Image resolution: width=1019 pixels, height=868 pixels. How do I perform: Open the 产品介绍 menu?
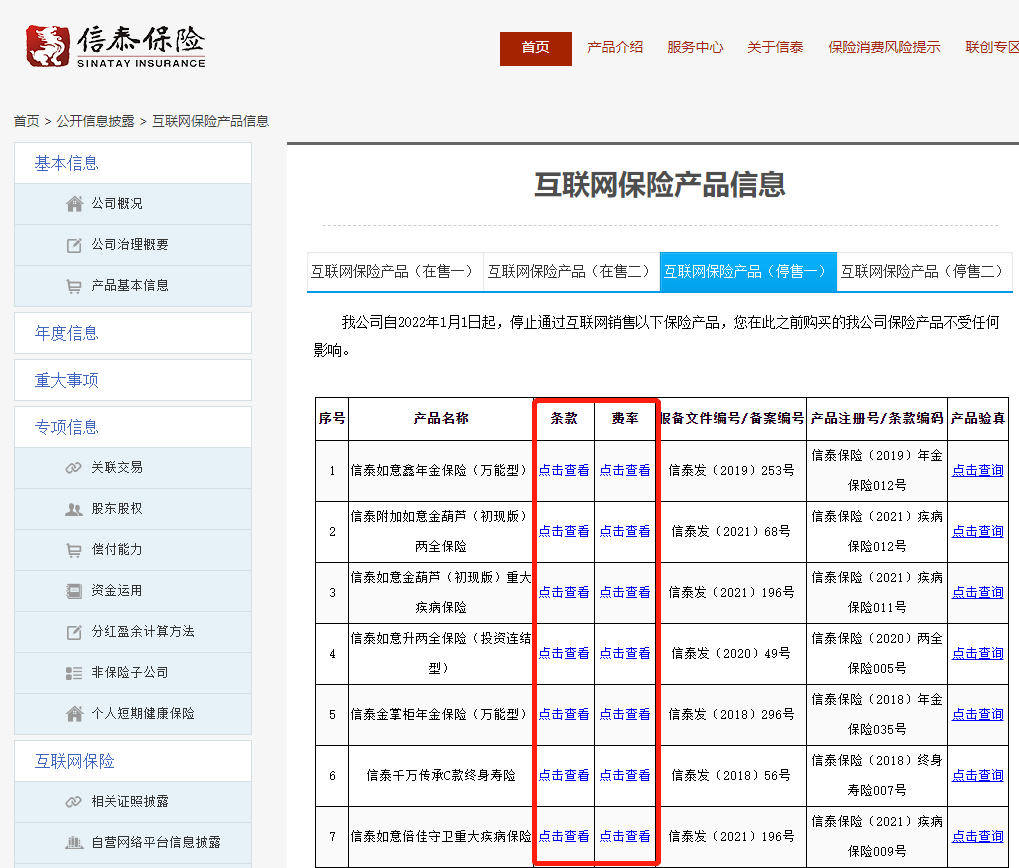click(x=615, y=47)
